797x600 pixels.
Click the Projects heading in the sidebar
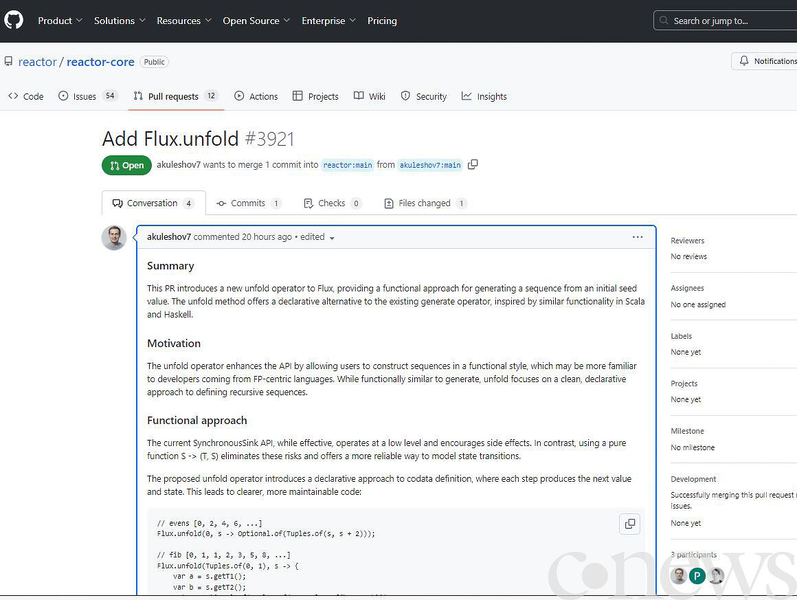coord(684,384)
